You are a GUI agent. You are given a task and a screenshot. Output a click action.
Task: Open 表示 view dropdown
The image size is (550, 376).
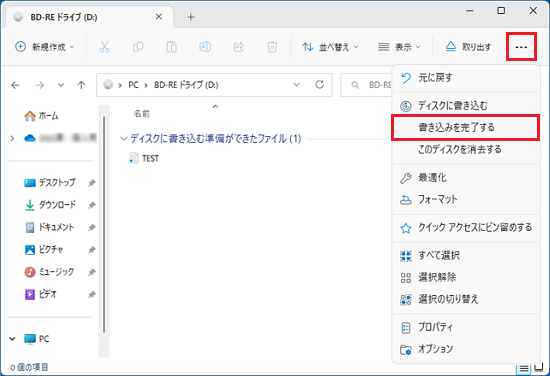(x=399, y=47)
